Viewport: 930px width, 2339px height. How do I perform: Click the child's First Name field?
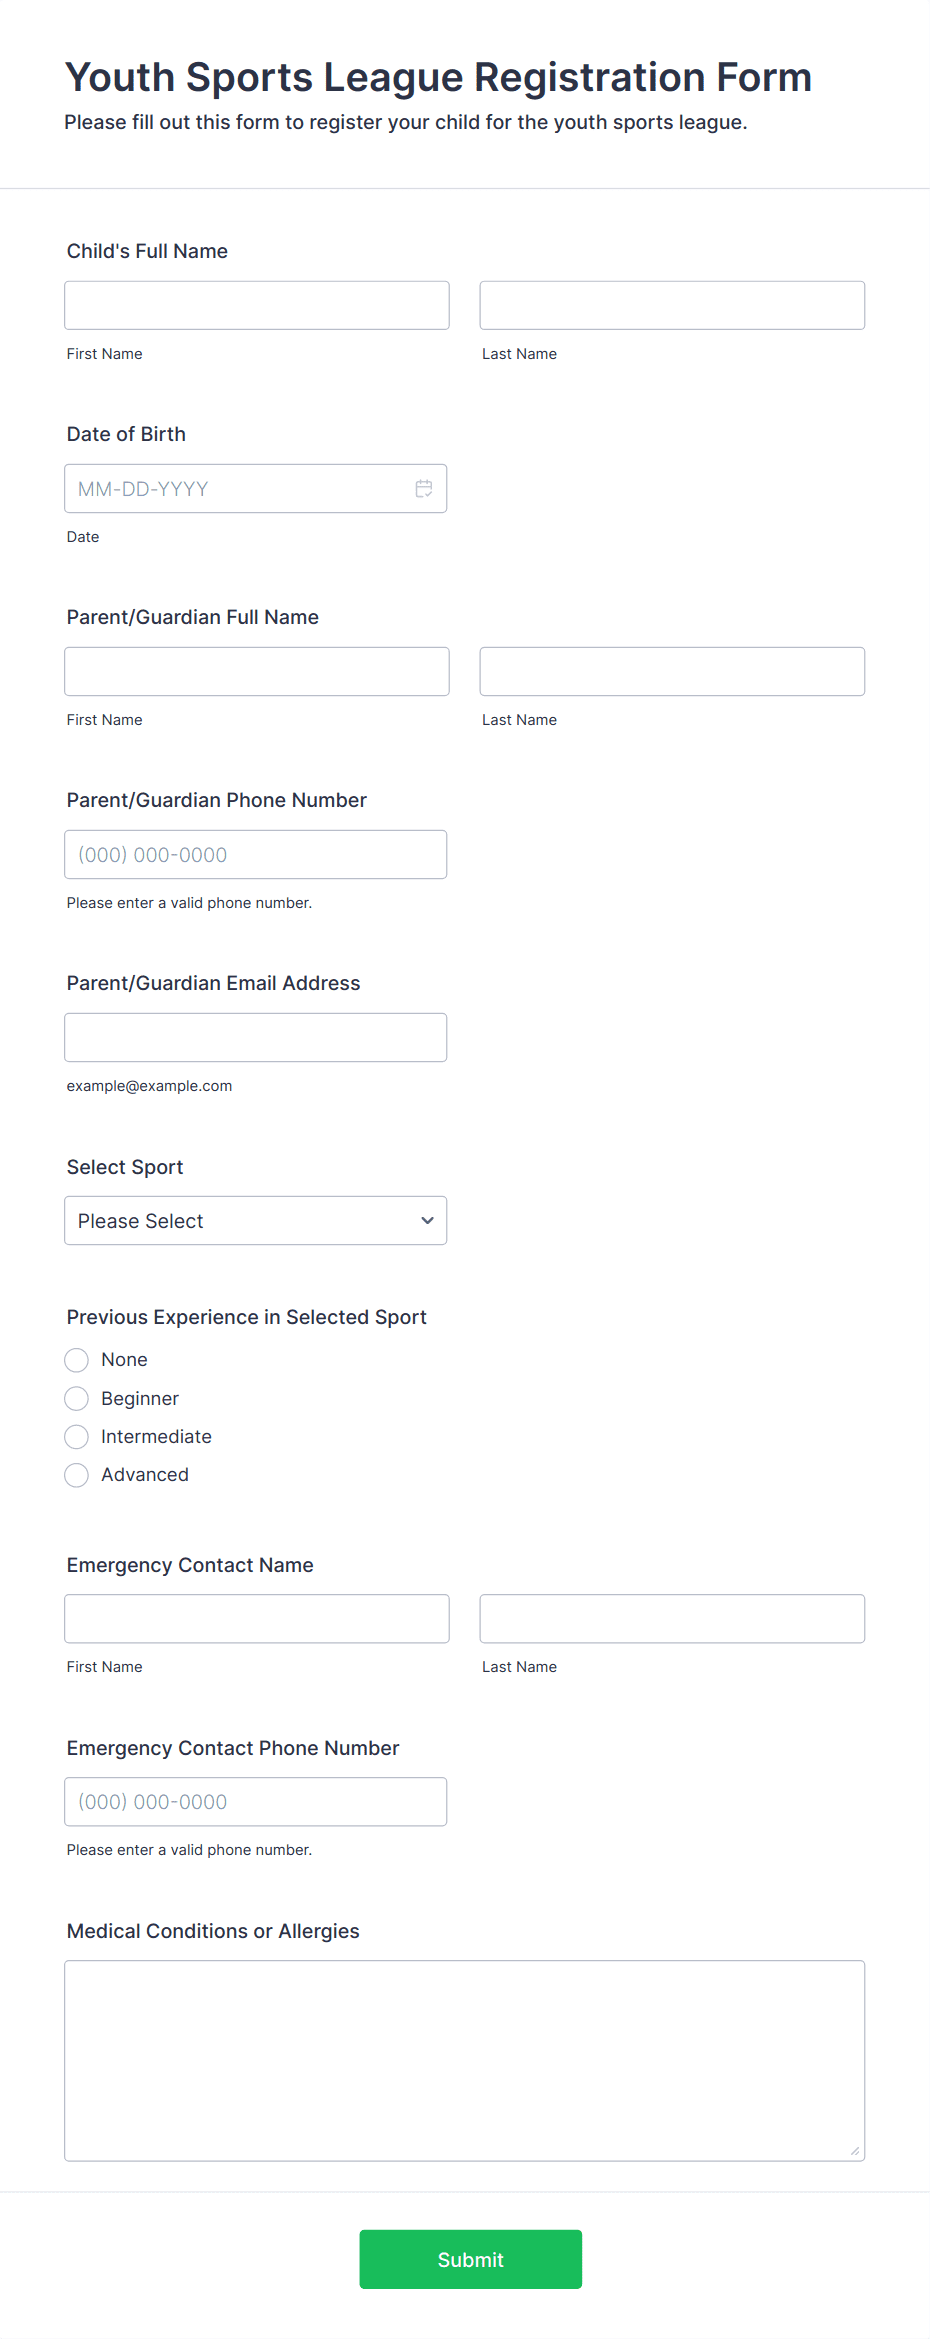pyautogui.click(x=257, y=305)
